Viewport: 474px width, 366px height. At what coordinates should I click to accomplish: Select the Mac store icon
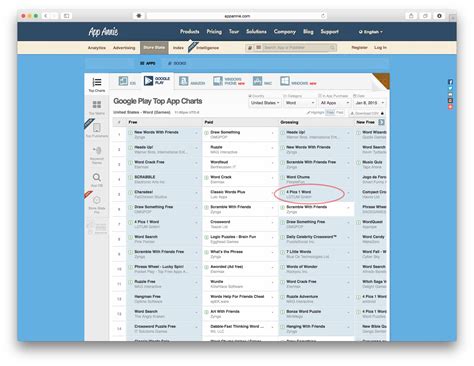257,81
